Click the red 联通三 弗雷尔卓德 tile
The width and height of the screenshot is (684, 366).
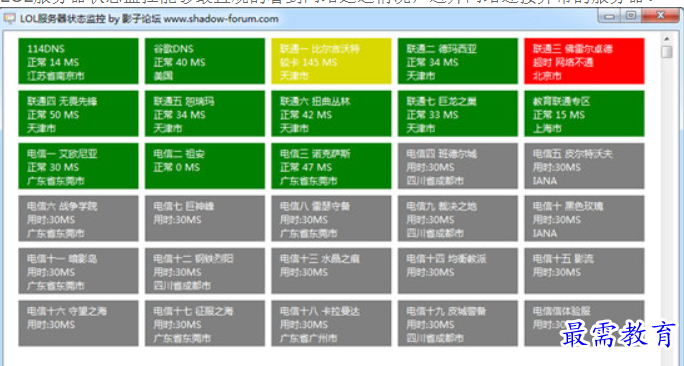(585, 61)
